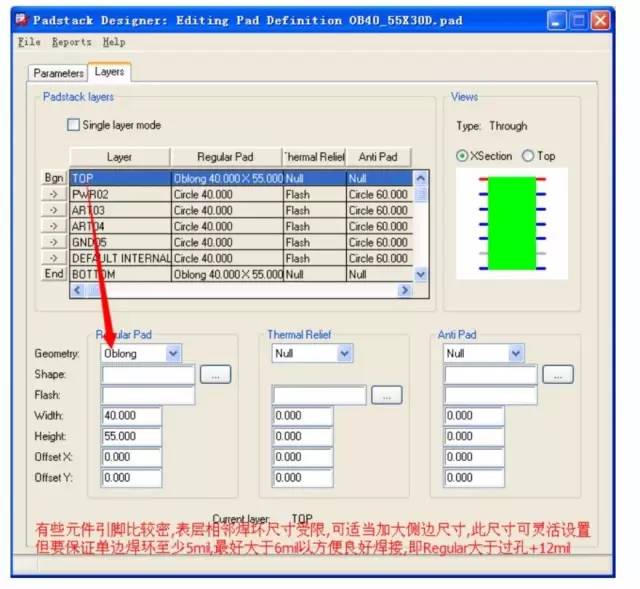The image size is (640, 589).
Task: Open the File menu
Action: click(29, 42)
